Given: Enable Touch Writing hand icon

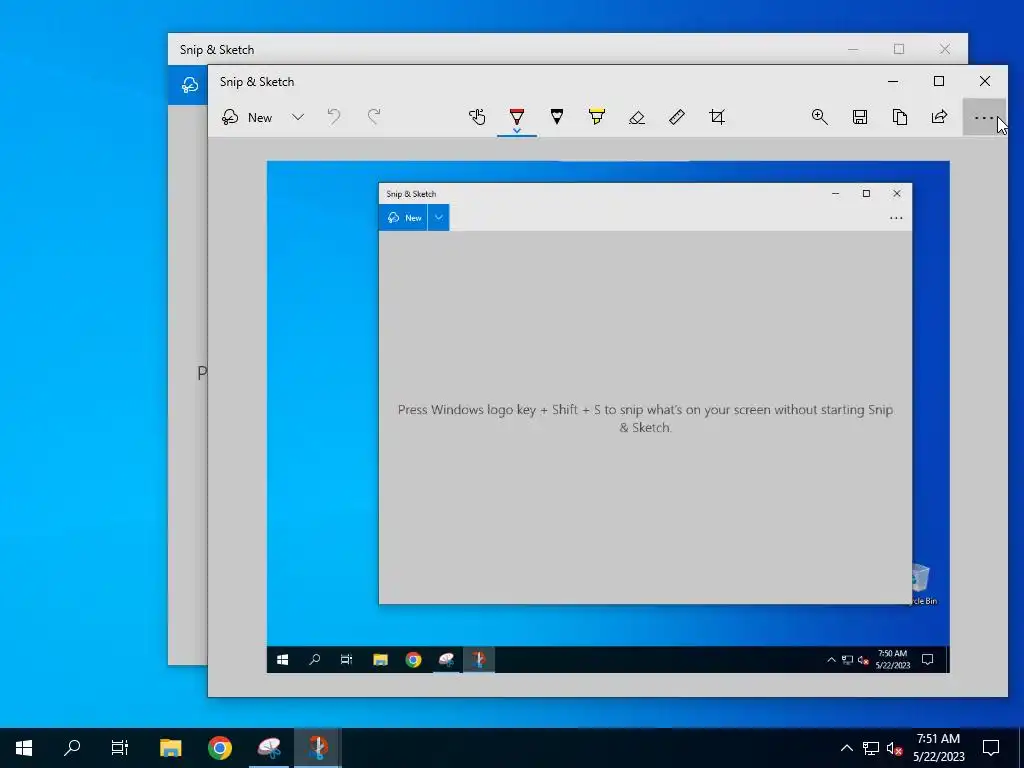Looking at the screenshot, I should (477, 118).
